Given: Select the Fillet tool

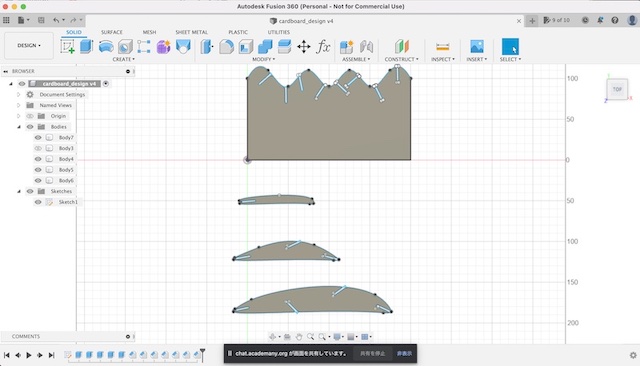Looking at the screenshot, I should coord(227,47).
